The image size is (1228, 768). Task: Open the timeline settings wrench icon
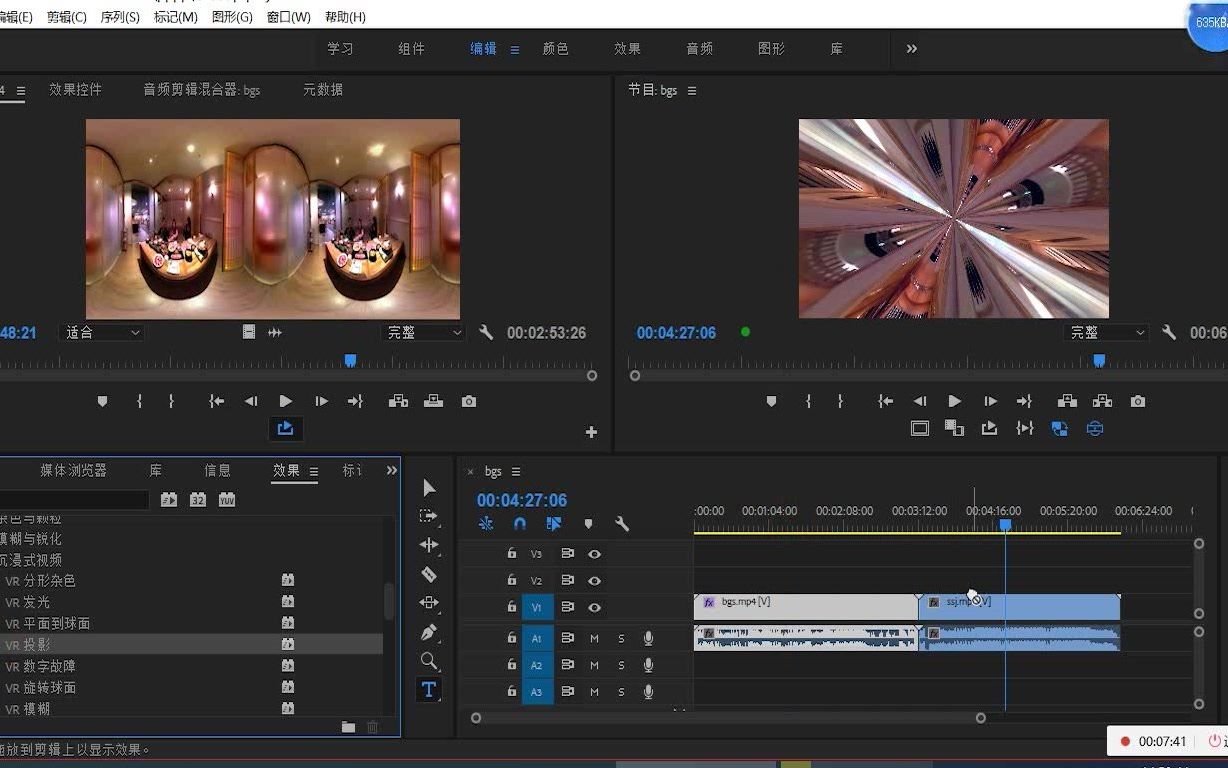(x=622, y=523)
